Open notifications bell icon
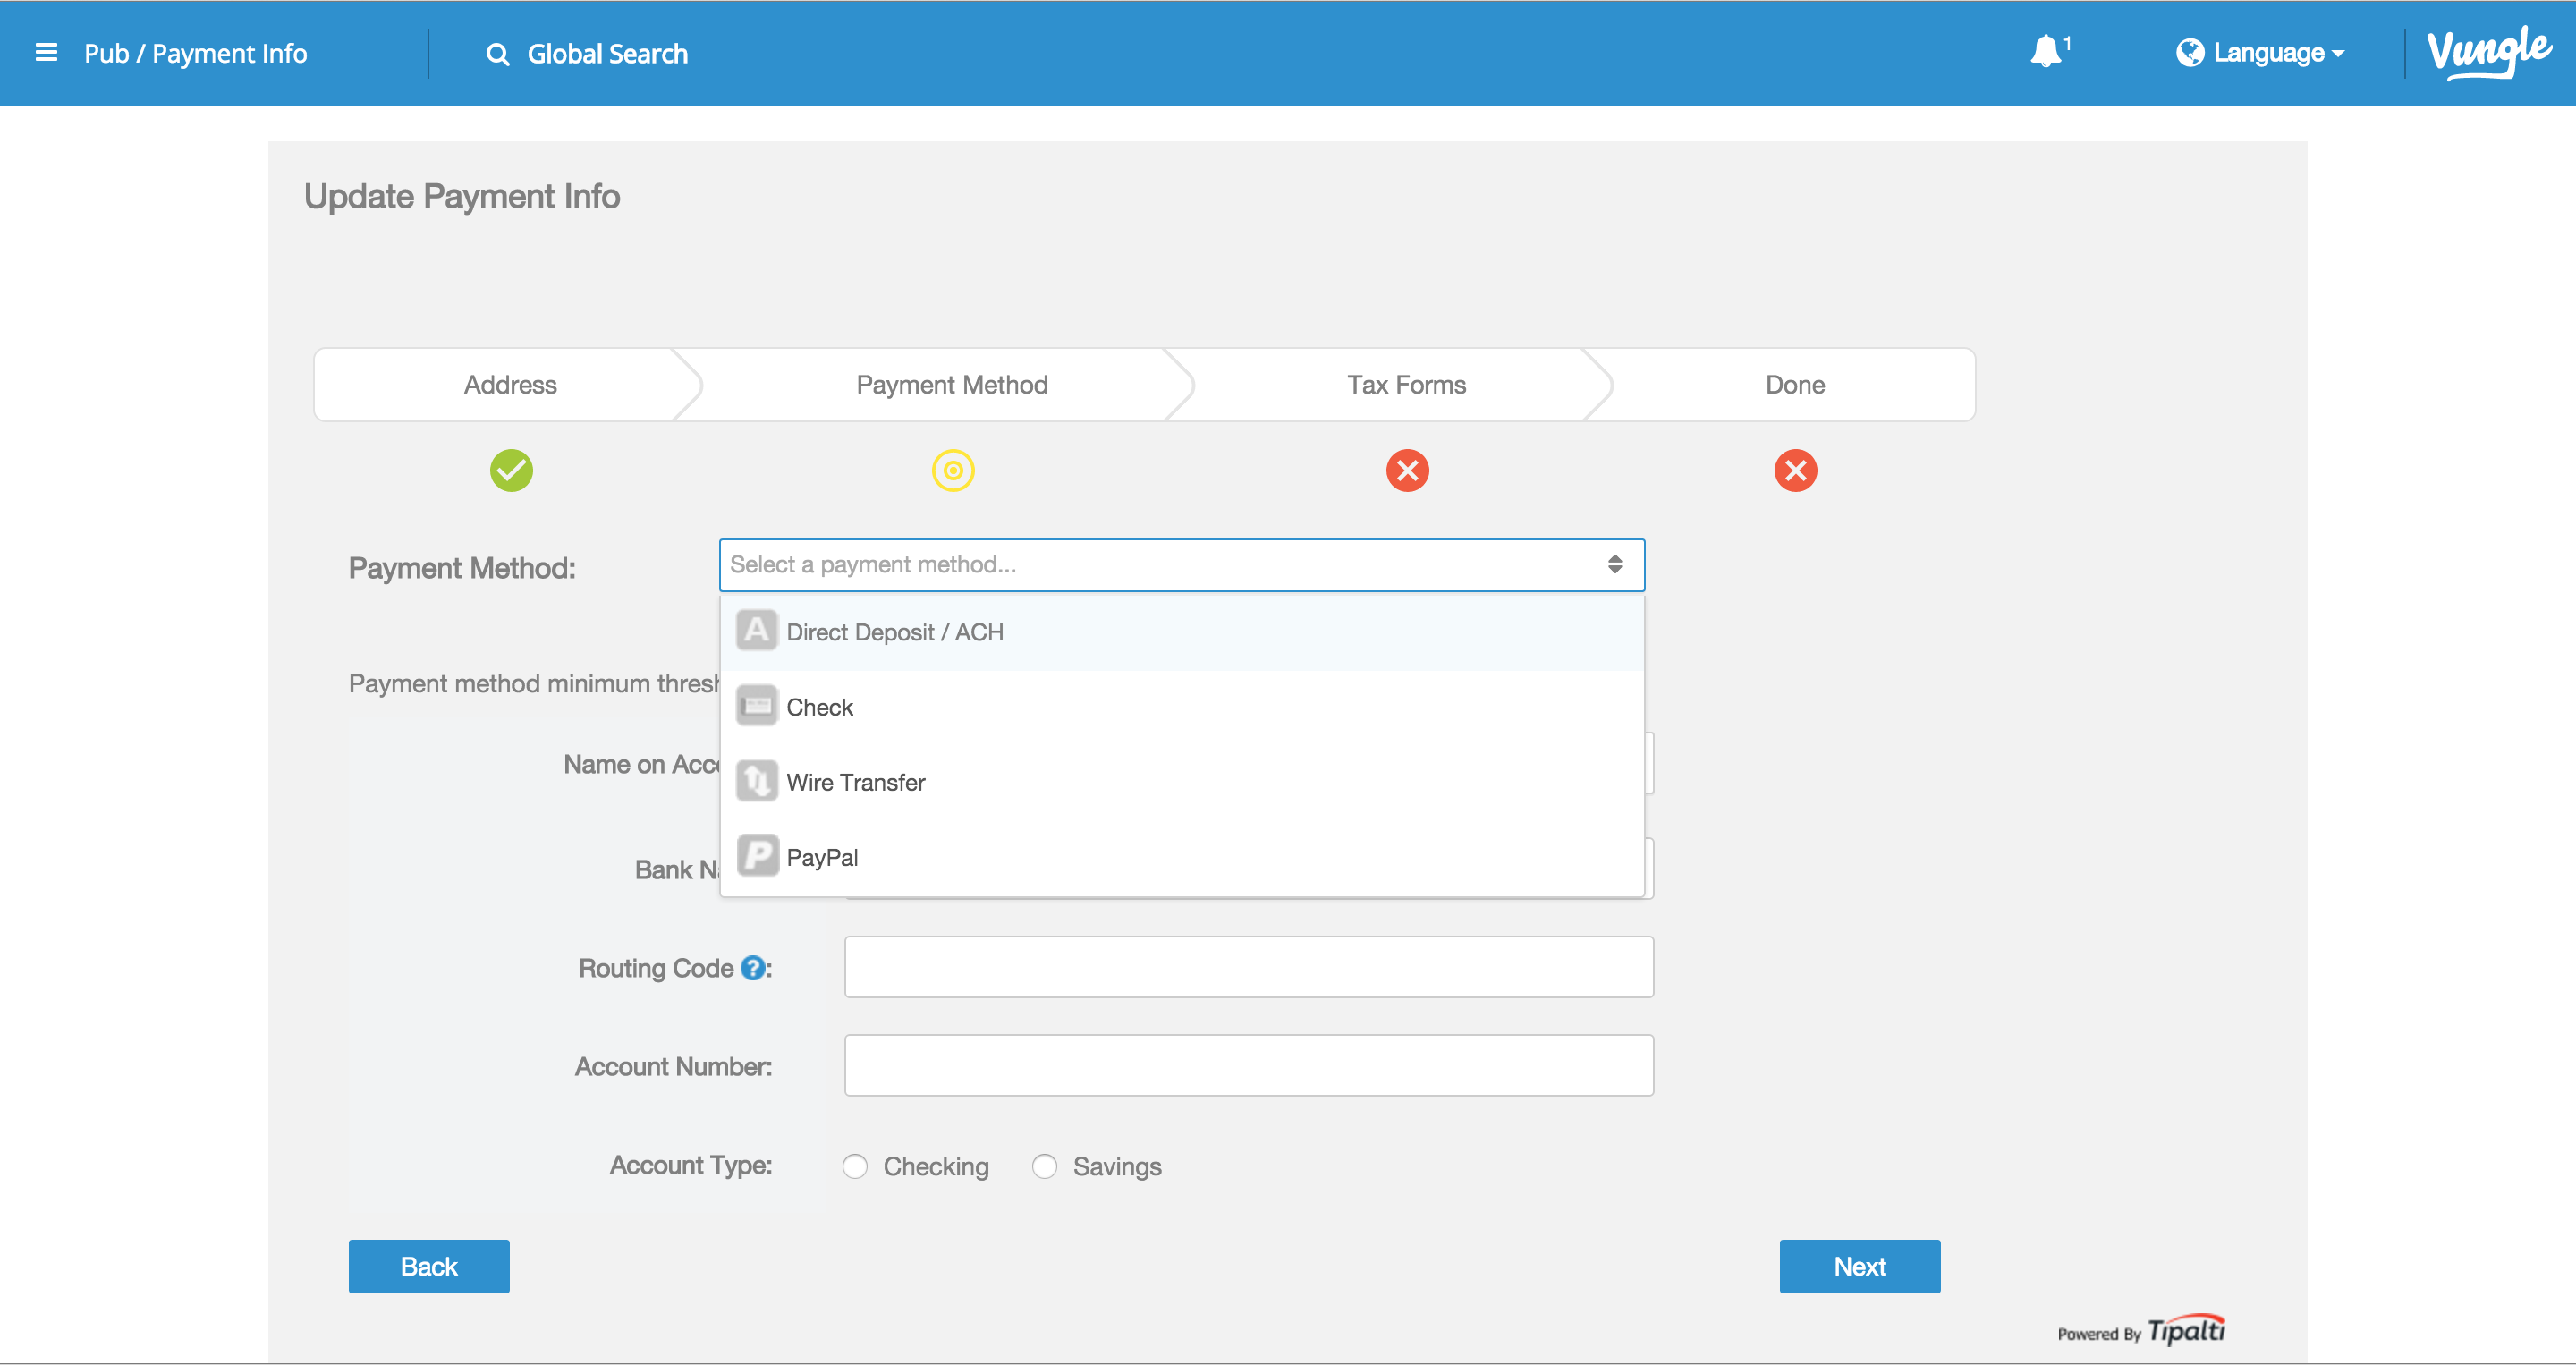This screenshot has width=2576, height=1365. click(2046, 51)
